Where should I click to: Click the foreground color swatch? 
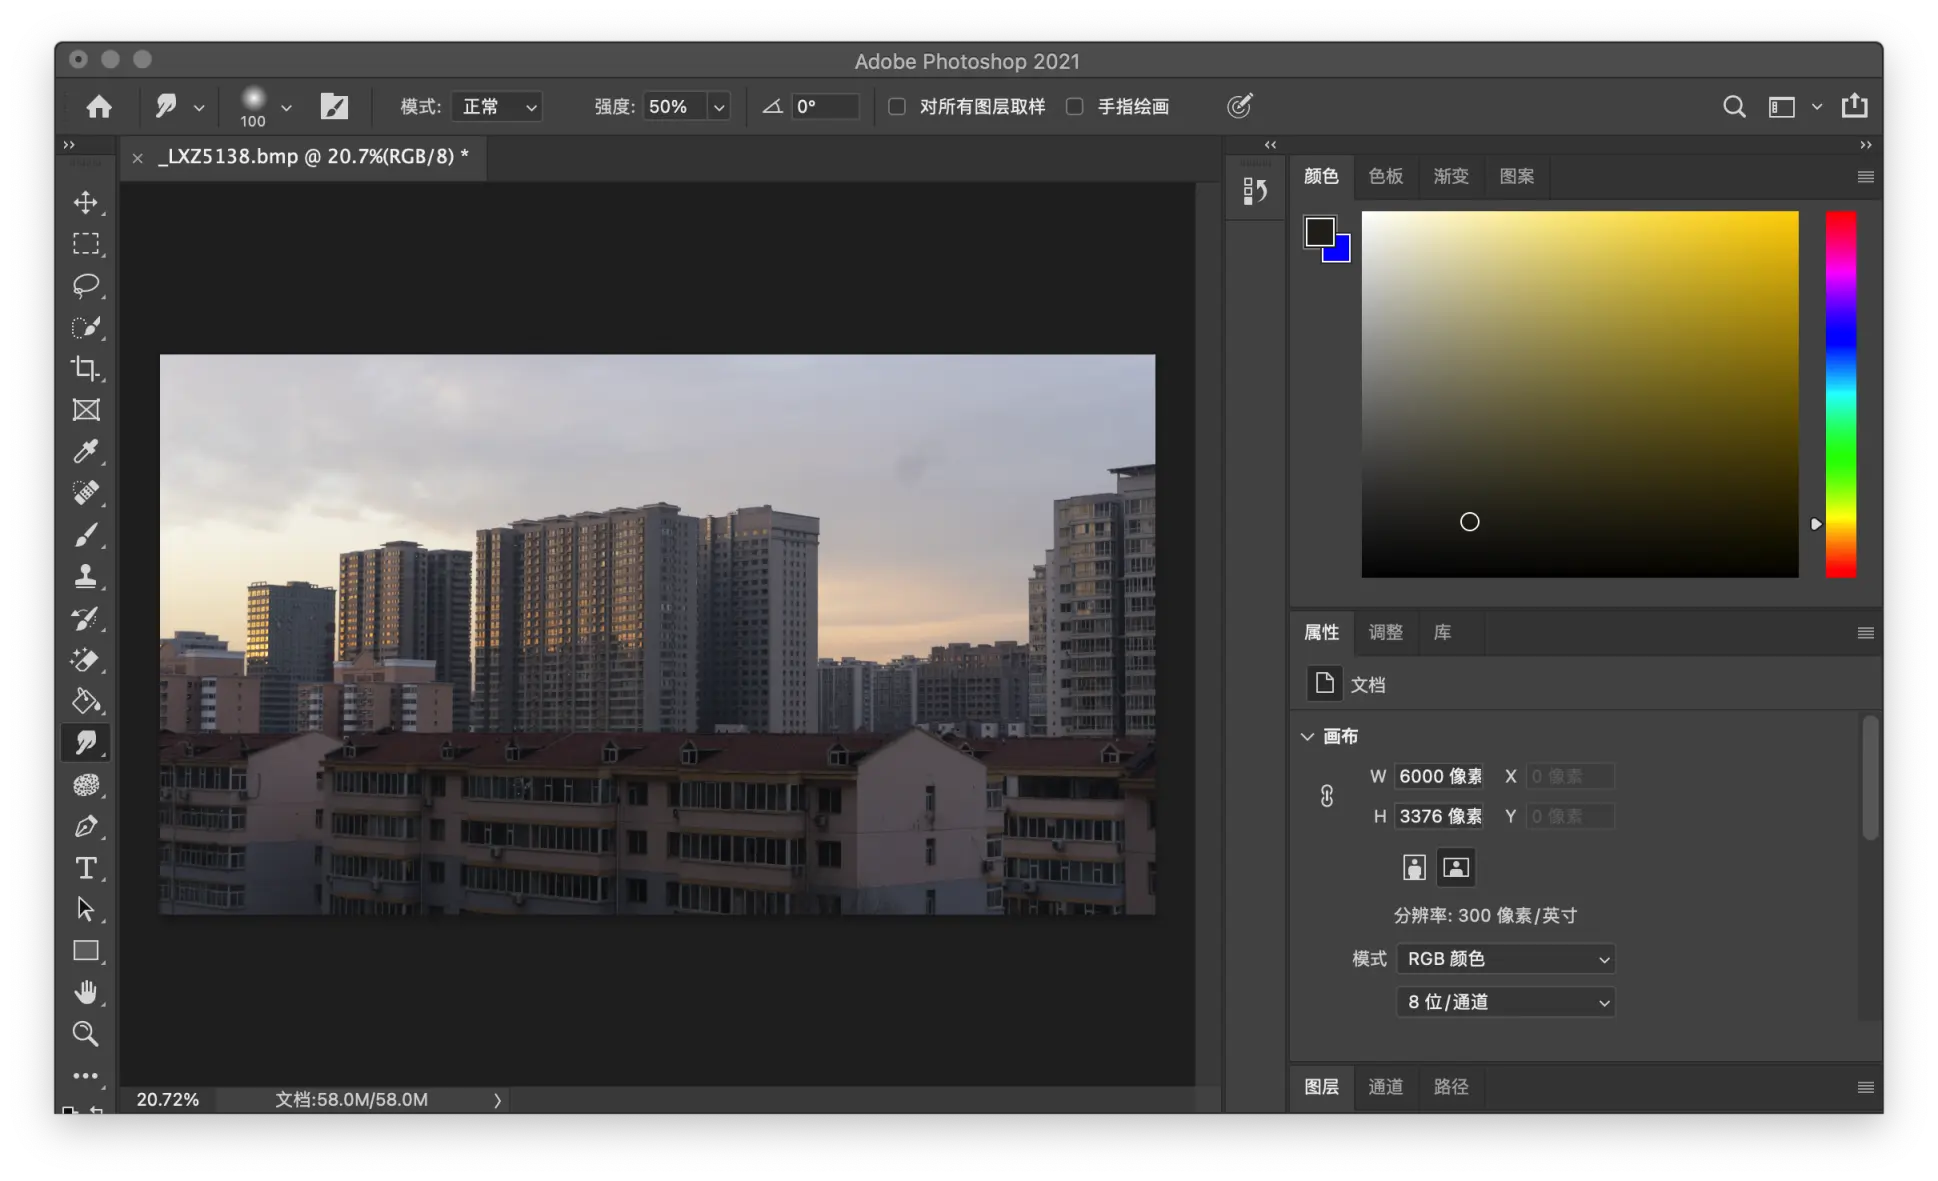coord(1319,232)
